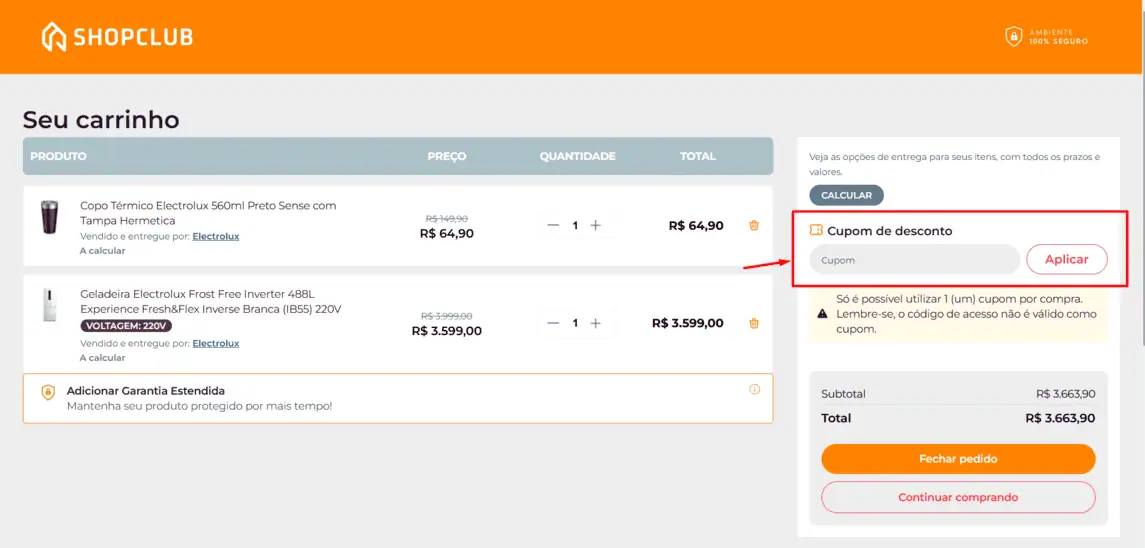Screen dimensions: 1145x548
Task: Proceed with Fechar pedido button
Action: click(x=958, y=459)
